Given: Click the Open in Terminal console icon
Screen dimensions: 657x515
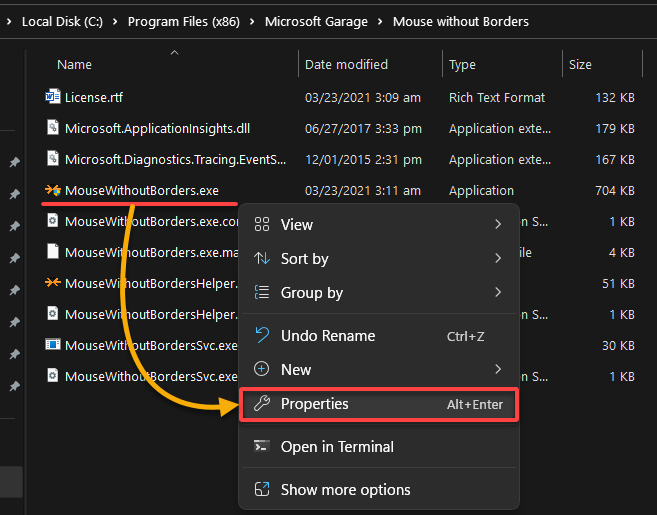Looking at the screenshot, I should [x=262, y=446].
